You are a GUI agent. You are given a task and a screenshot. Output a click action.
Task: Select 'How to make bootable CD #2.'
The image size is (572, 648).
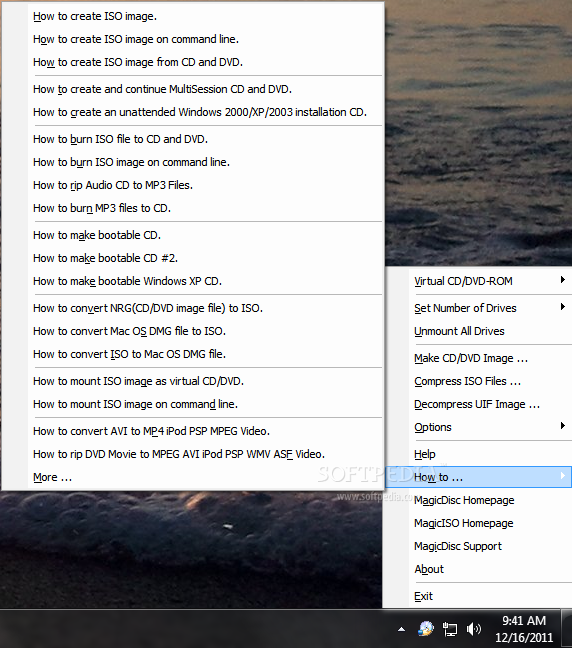pyautogui.click(x=193, y=258)
